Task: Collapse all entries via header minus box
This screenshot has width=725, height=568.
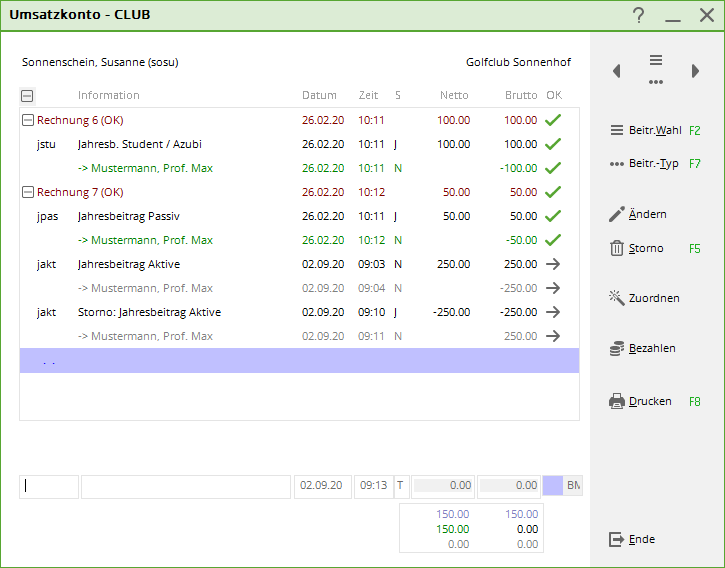Action: tap(27, 96)
